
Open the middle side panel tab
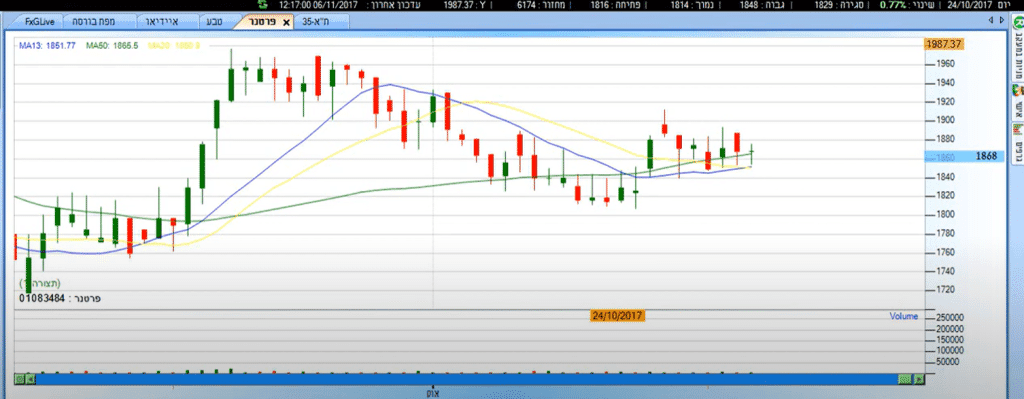point(1017,101)
